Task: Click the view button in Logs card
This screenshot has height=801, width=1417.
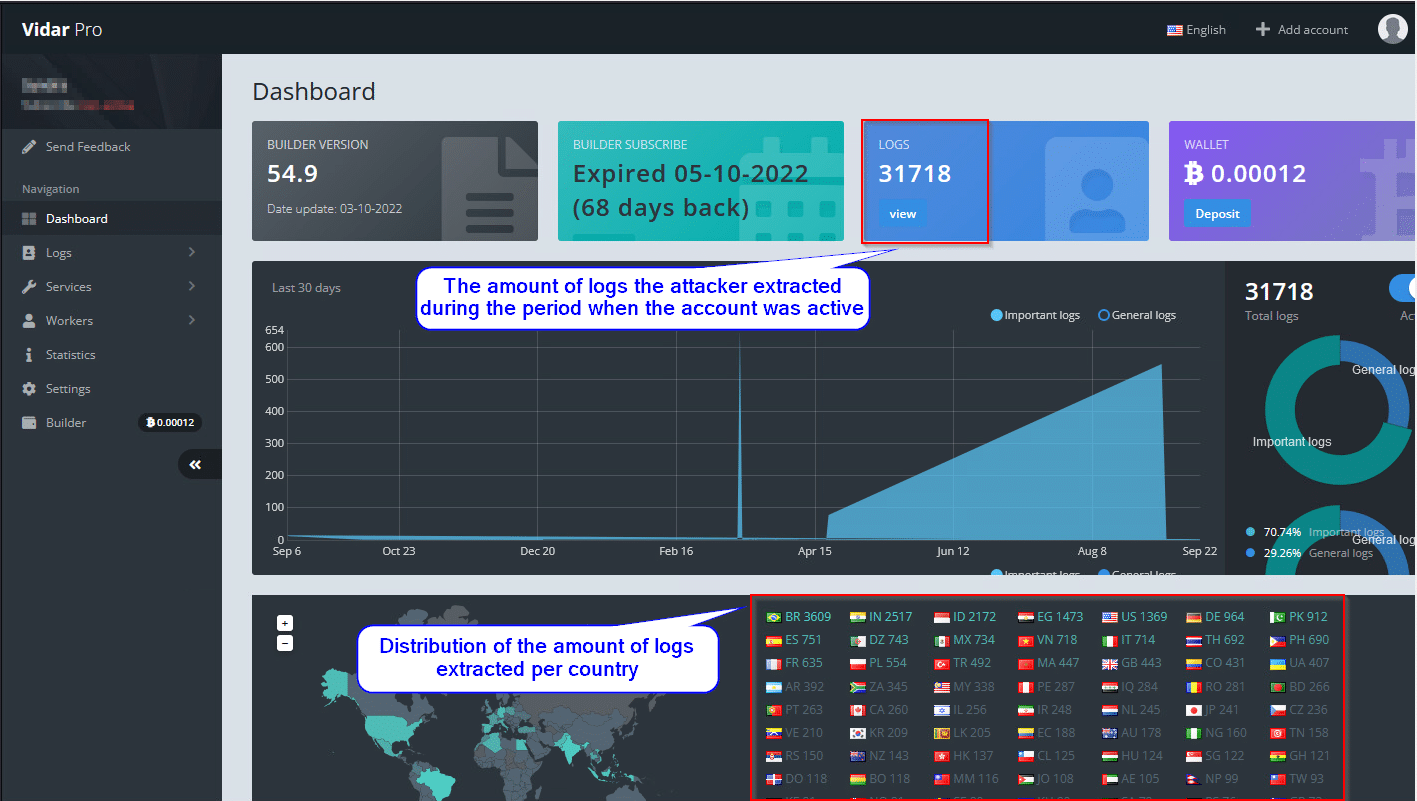Action: point(902,214)
